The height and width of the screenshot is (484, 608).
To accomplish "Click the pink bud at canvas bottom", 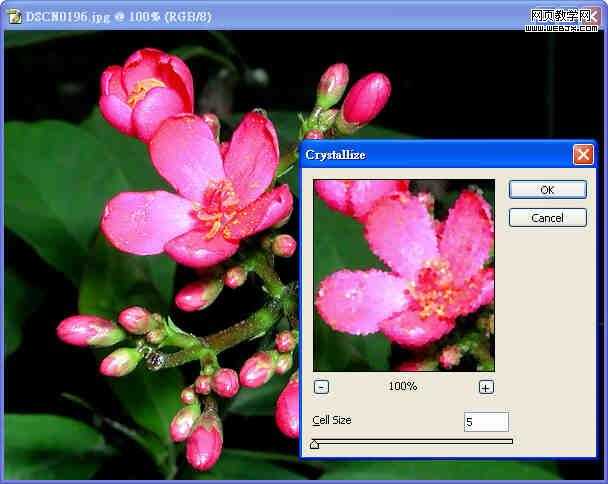I will pos(204,443).
